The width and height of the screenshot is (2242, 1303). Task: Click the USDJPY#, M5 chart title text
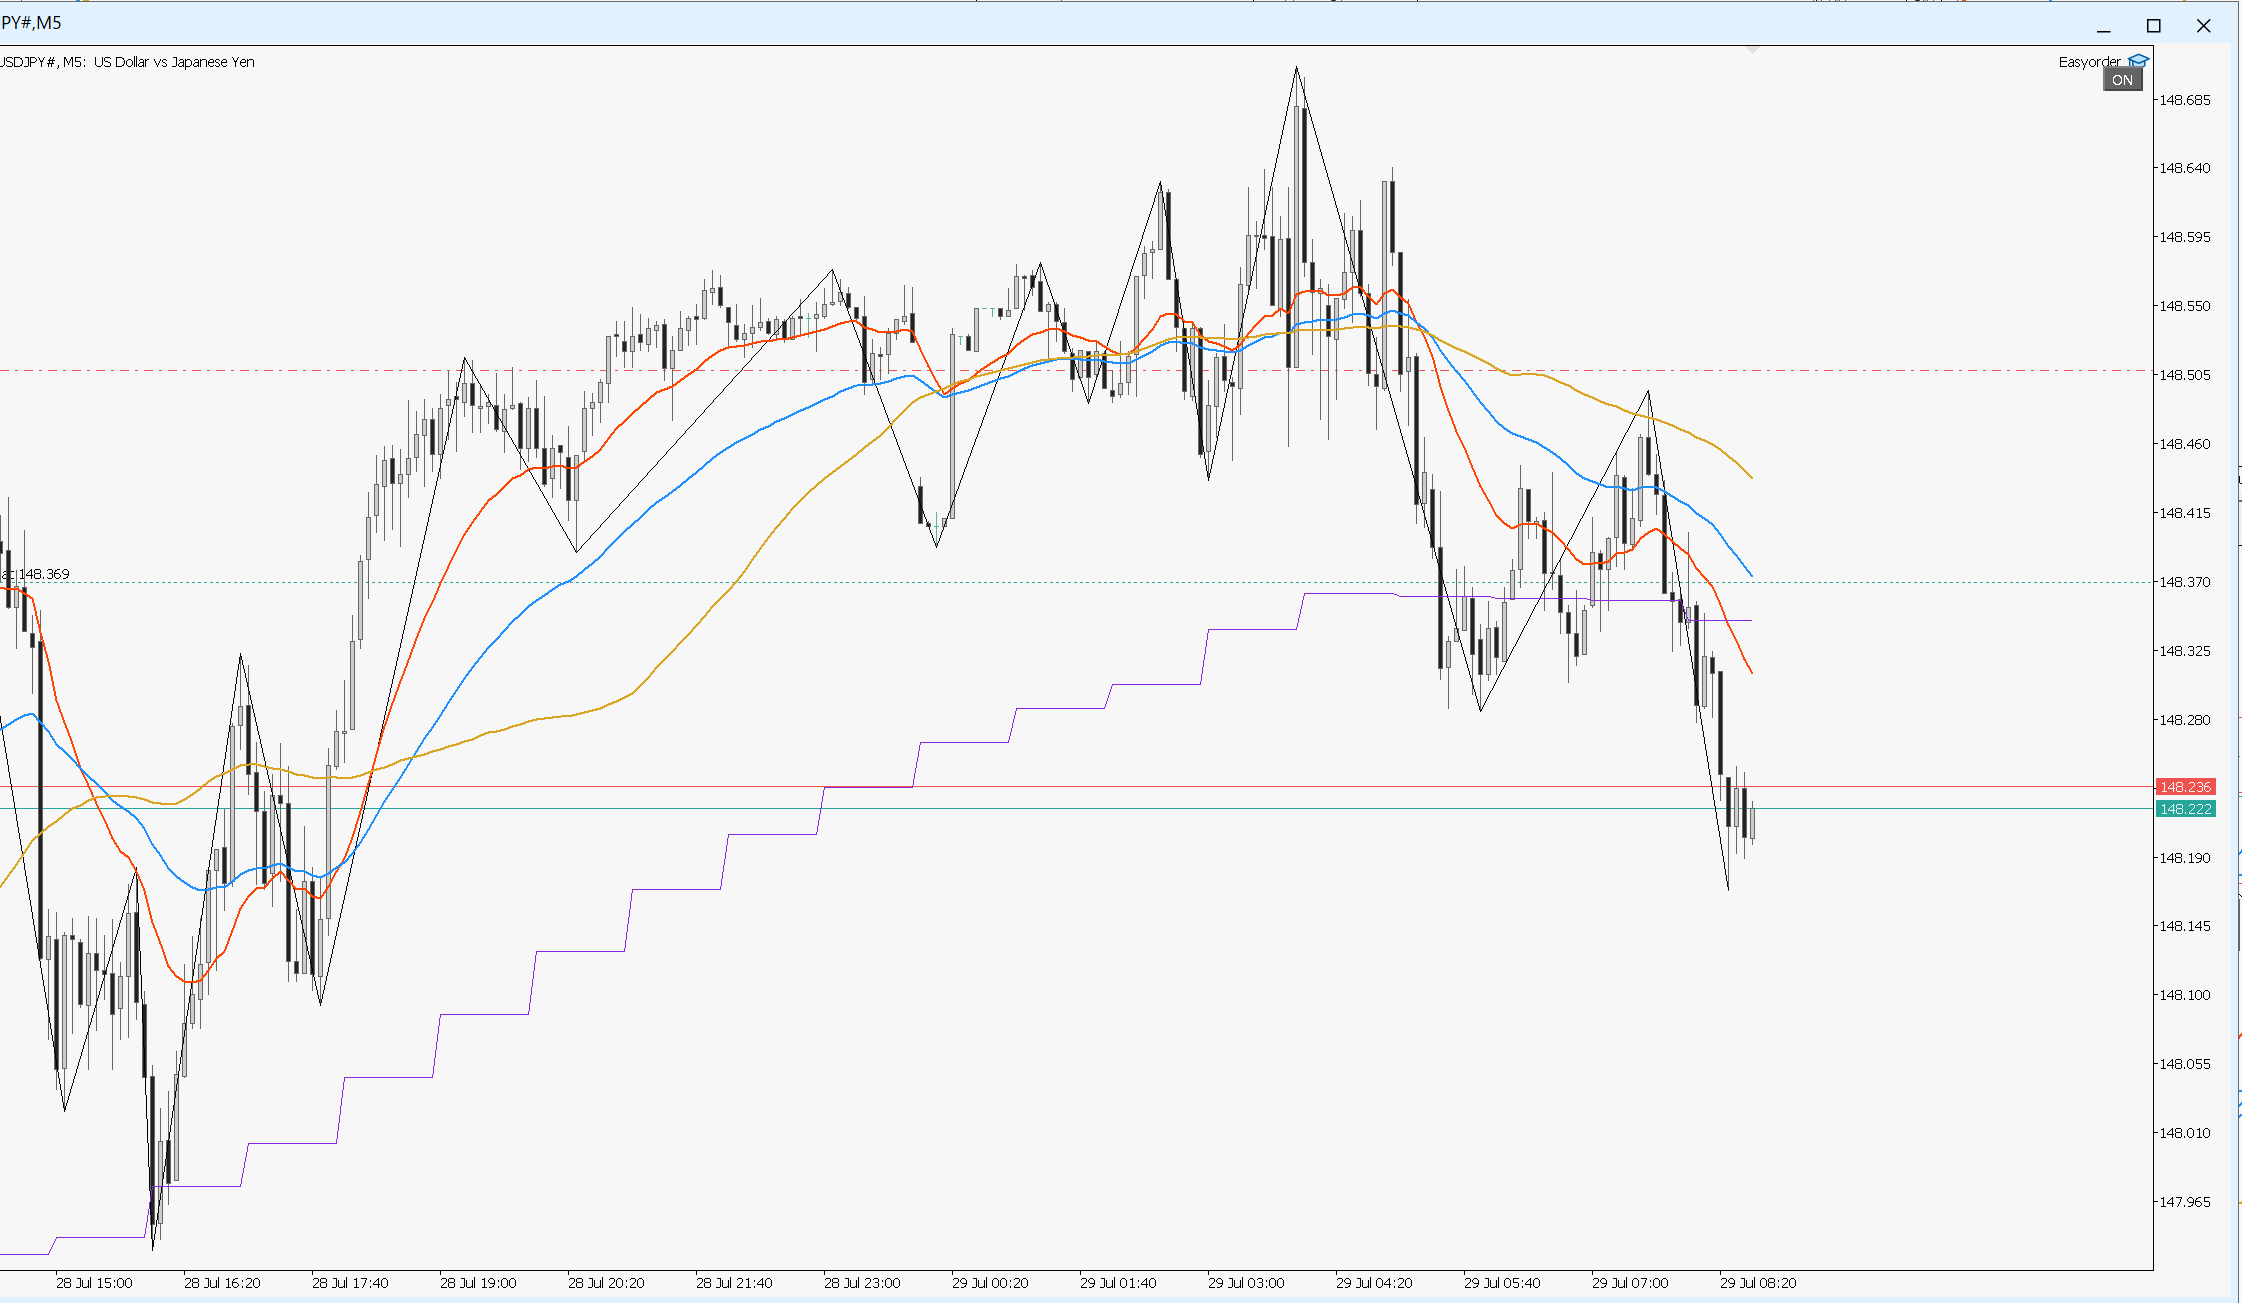click(x=127, y=62)
